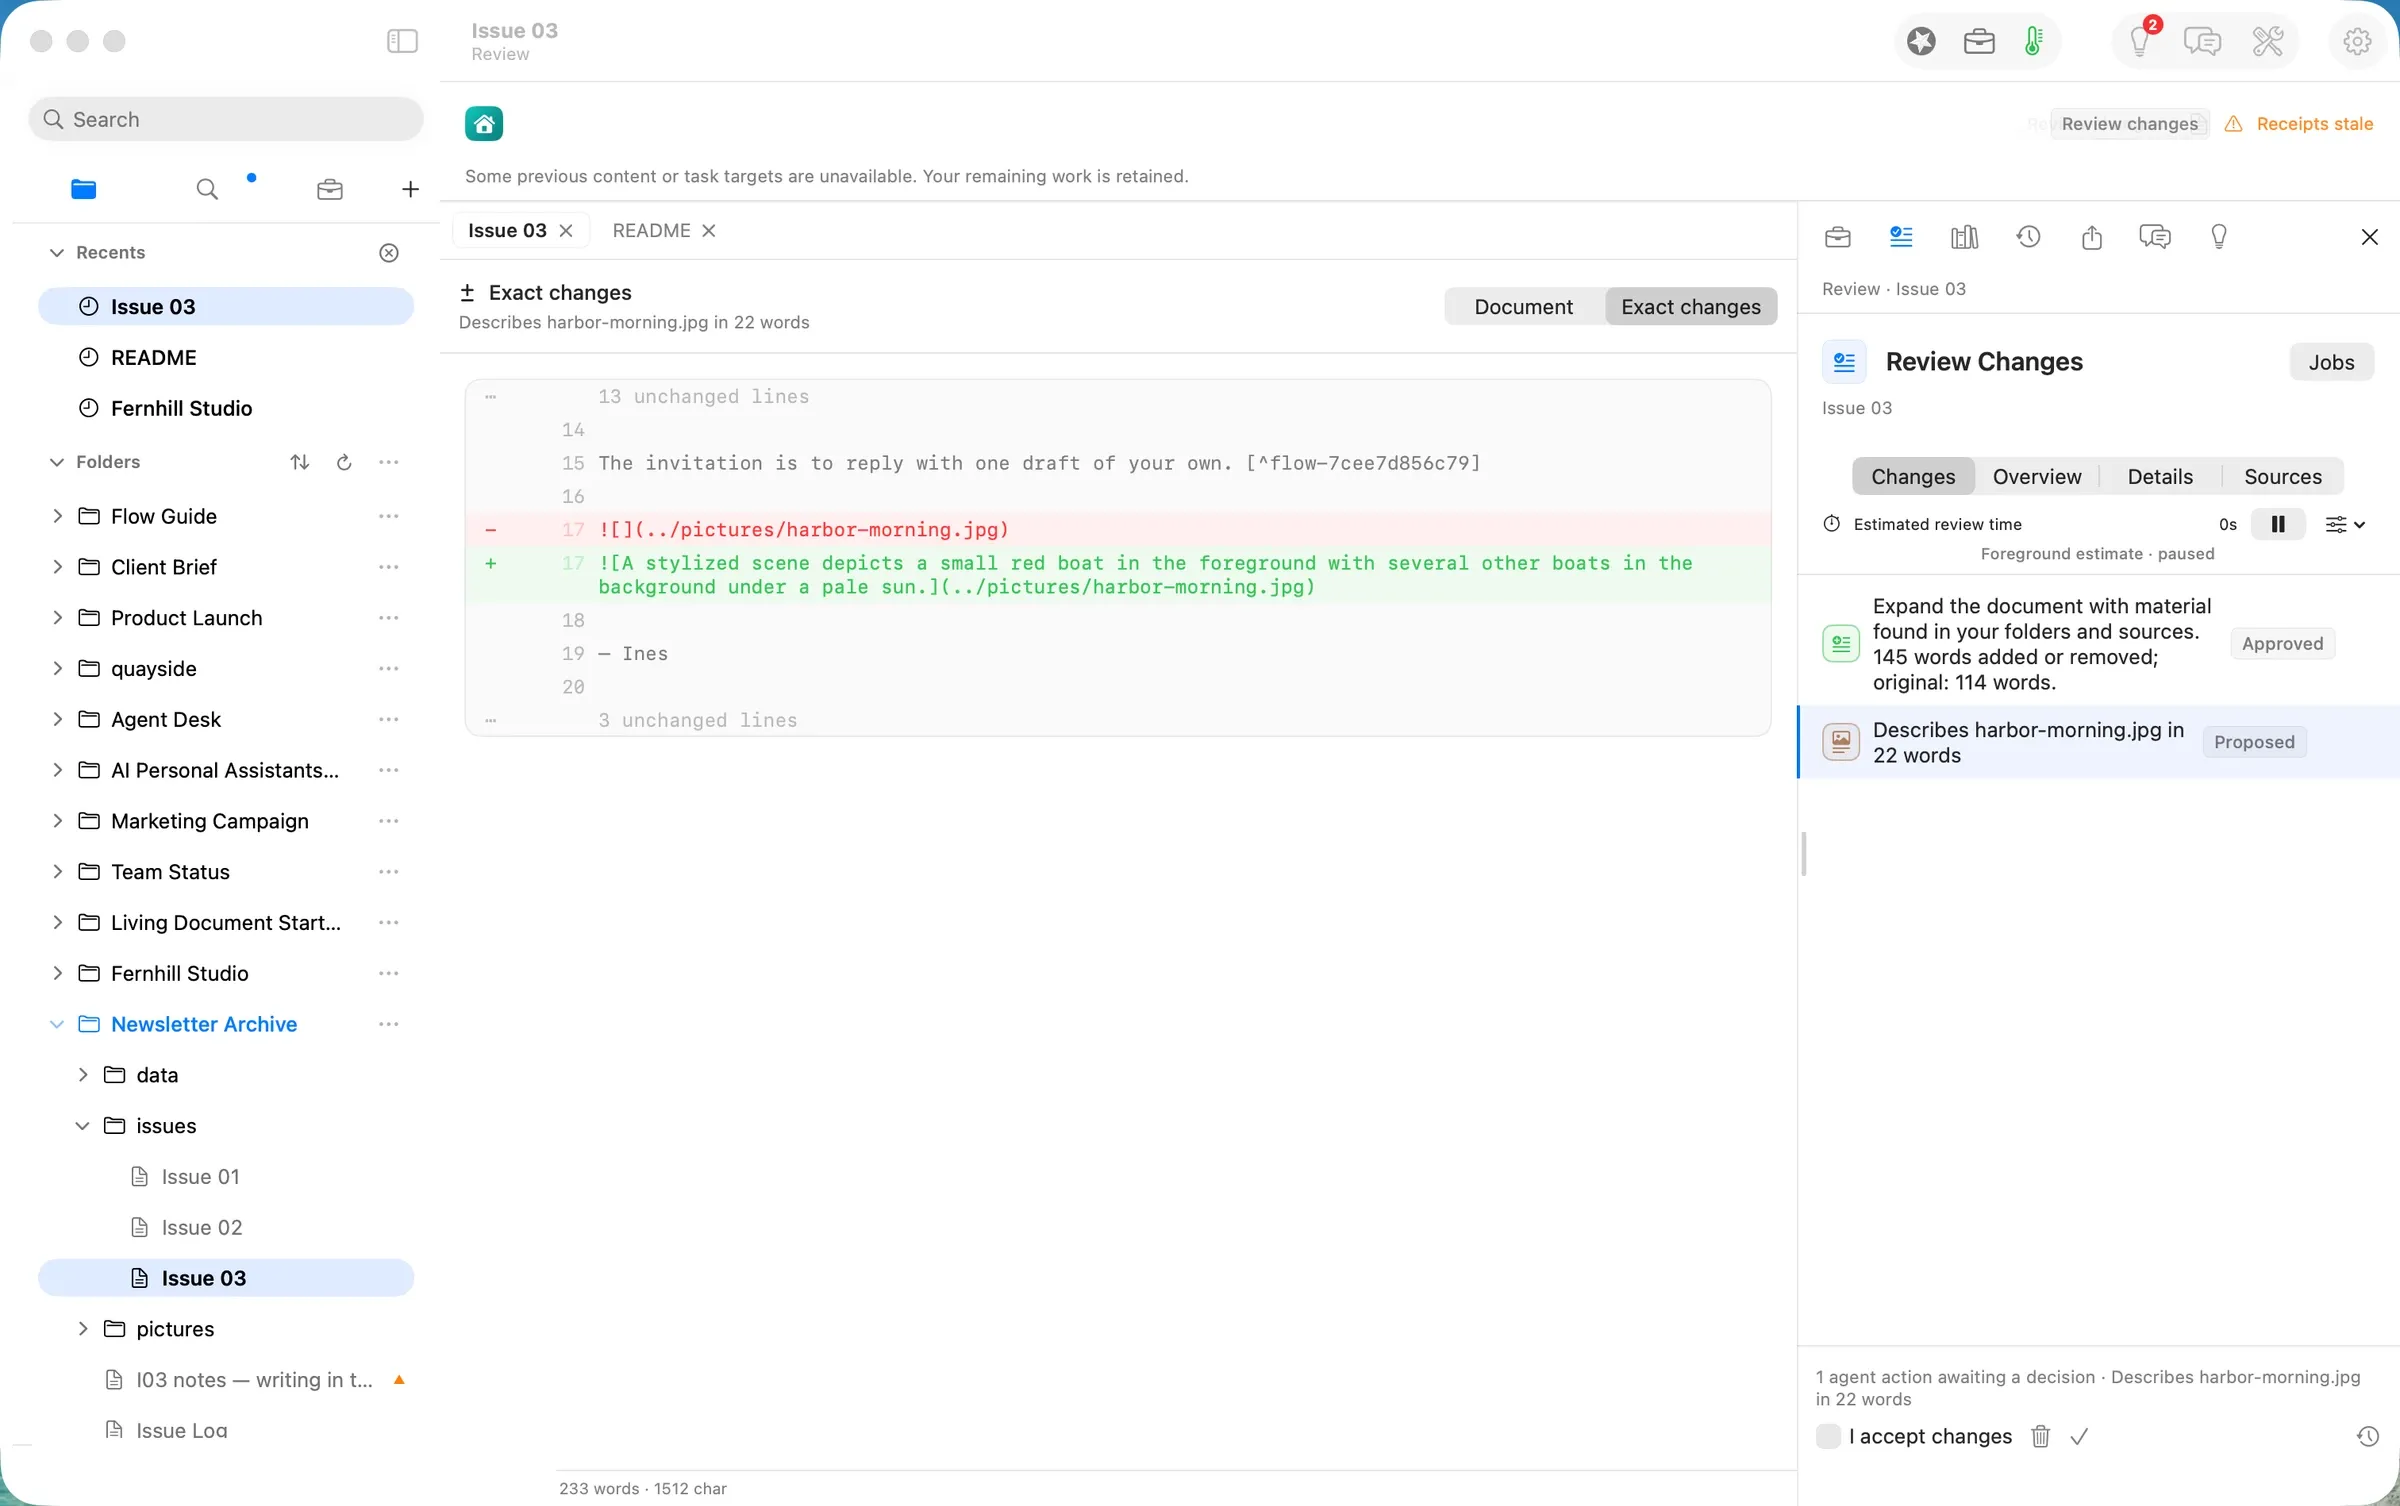Open Issue 02 in the file tree
This screenshot has width=2400, height=1506.
click(x=201, y=1227)
